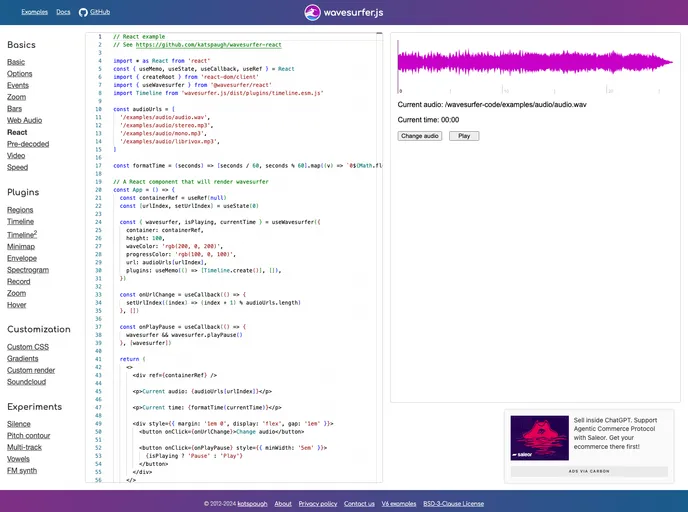The height and width of the screenshot is (512, 688).
Task: Open the GitHub text link in header
Action: 100,12
